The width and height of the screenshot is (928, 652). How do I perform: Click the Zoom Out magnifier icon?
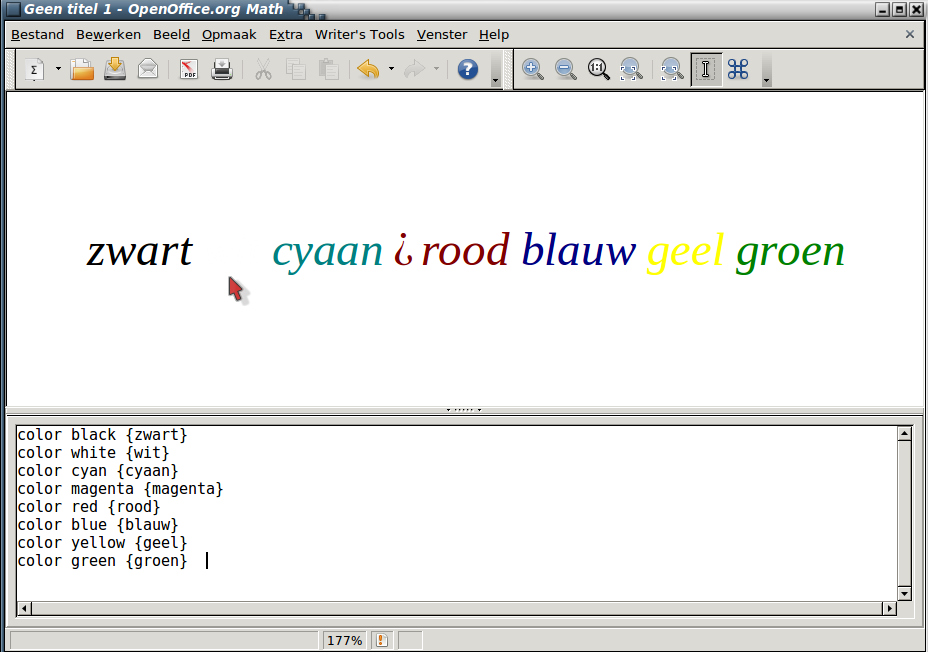(566, 69)
